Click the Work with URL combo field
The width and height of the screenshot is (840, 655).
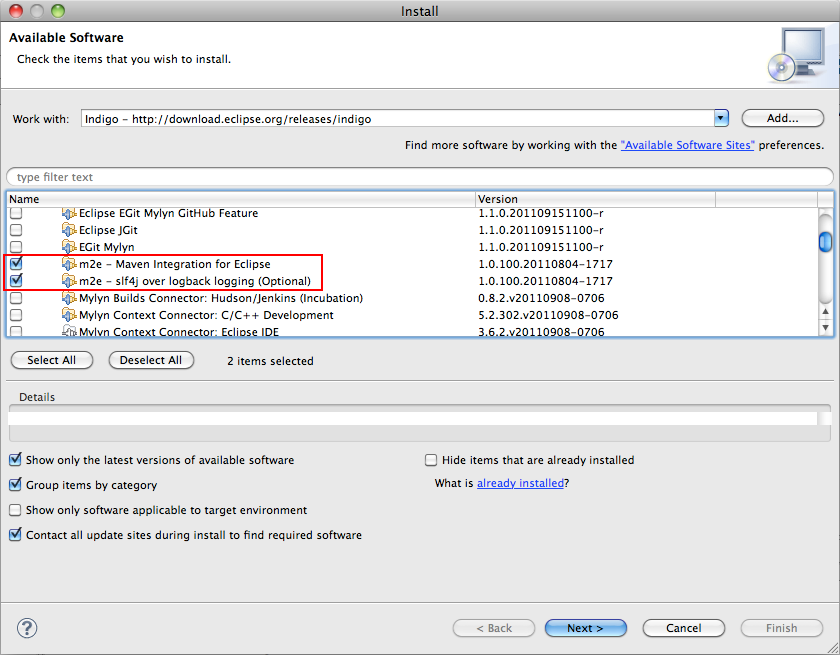[398, 118]
